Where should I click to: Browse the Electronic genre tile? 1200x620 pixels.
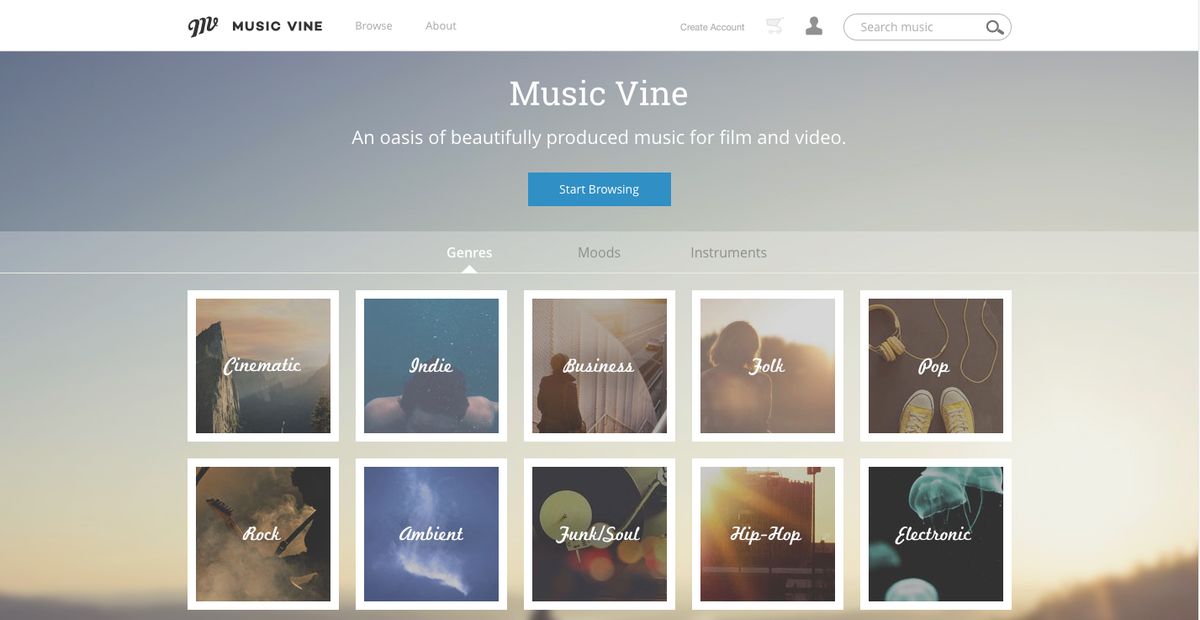(x=934, y=534)
